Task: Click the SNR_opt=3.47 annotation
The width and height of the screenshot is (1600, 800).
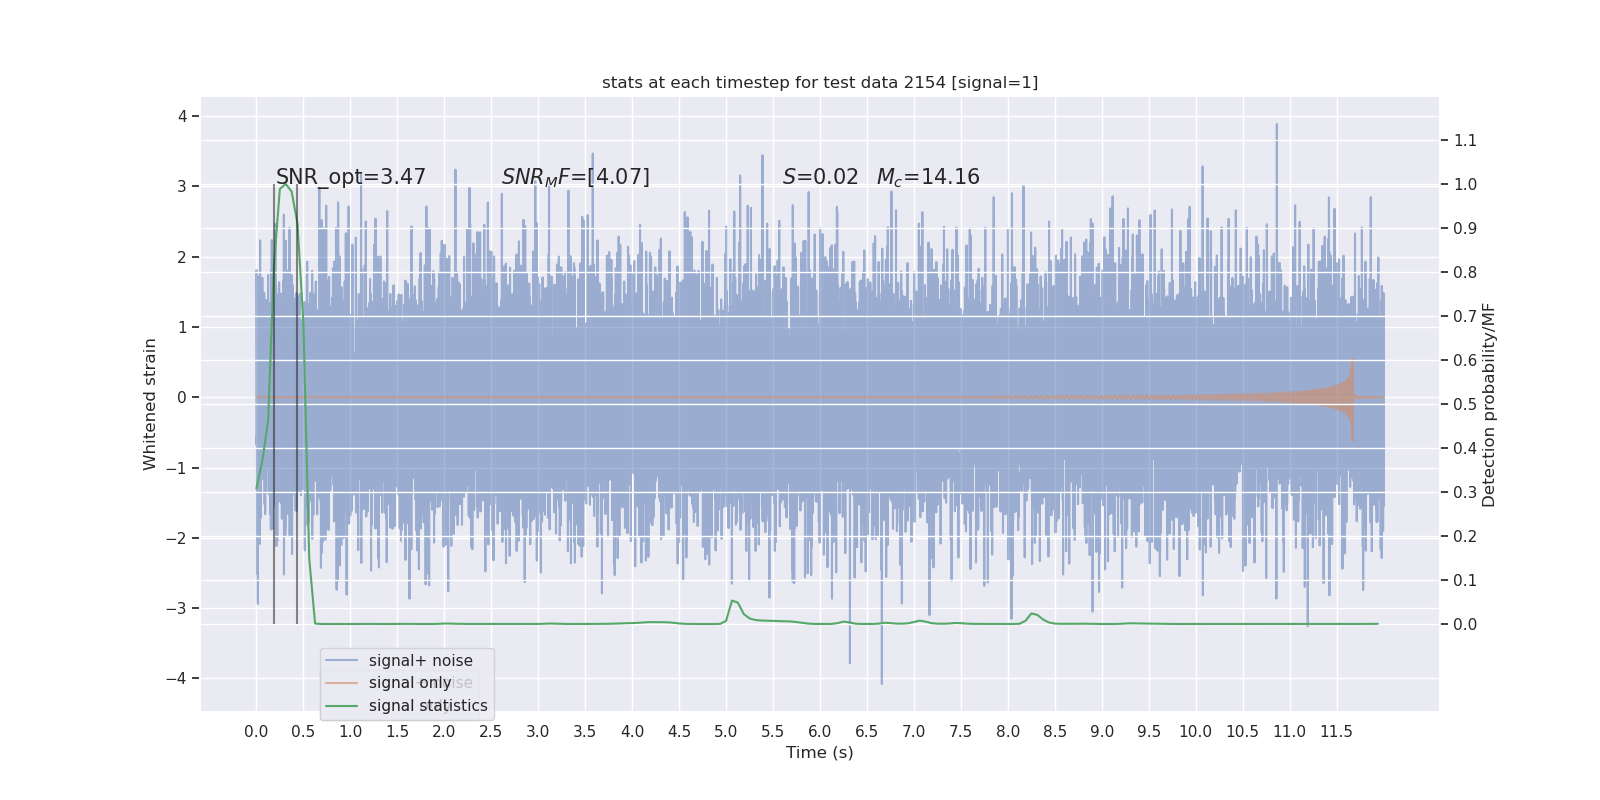Action: [x=351, y=177]
